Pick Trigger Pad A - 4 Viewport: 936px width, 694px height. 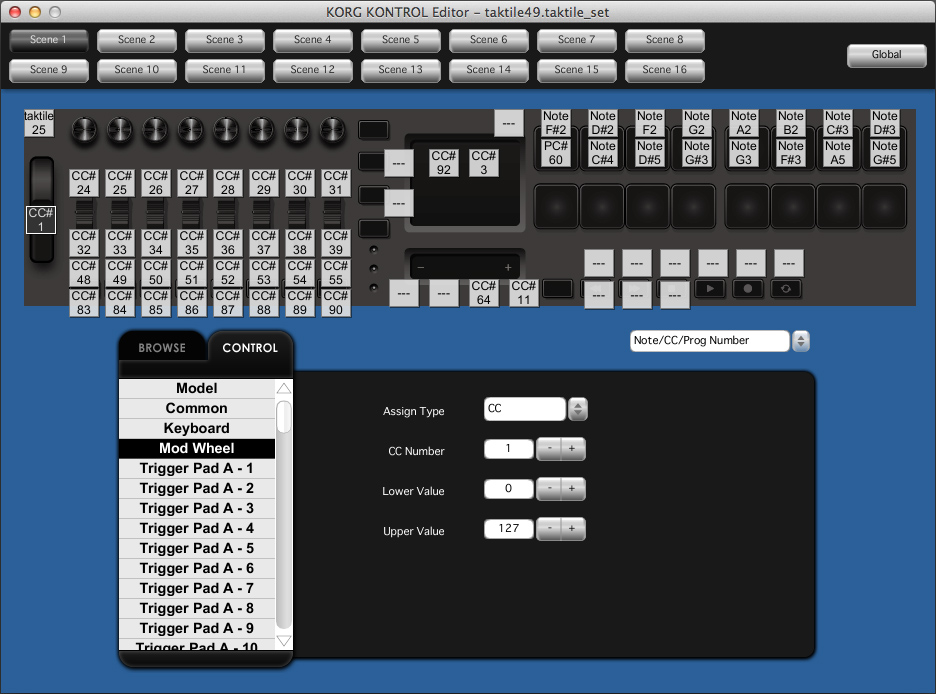197,529
